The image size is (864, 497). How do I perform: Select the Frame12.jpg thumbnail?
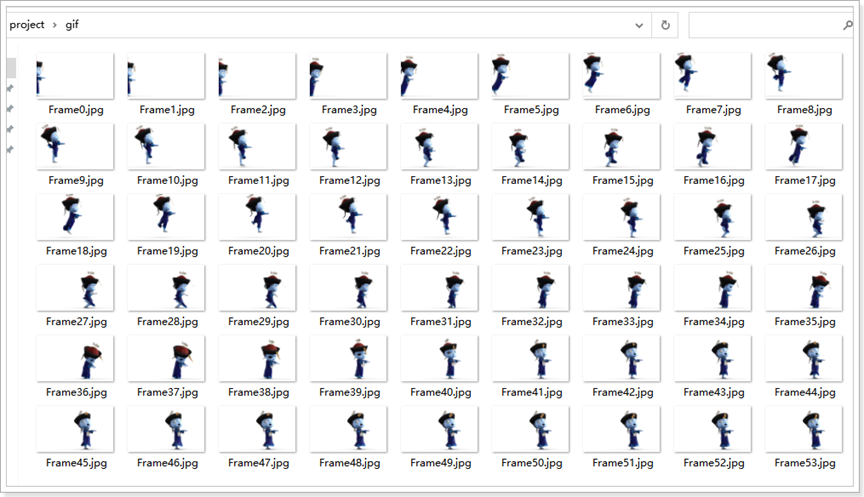tap(348, 147)
